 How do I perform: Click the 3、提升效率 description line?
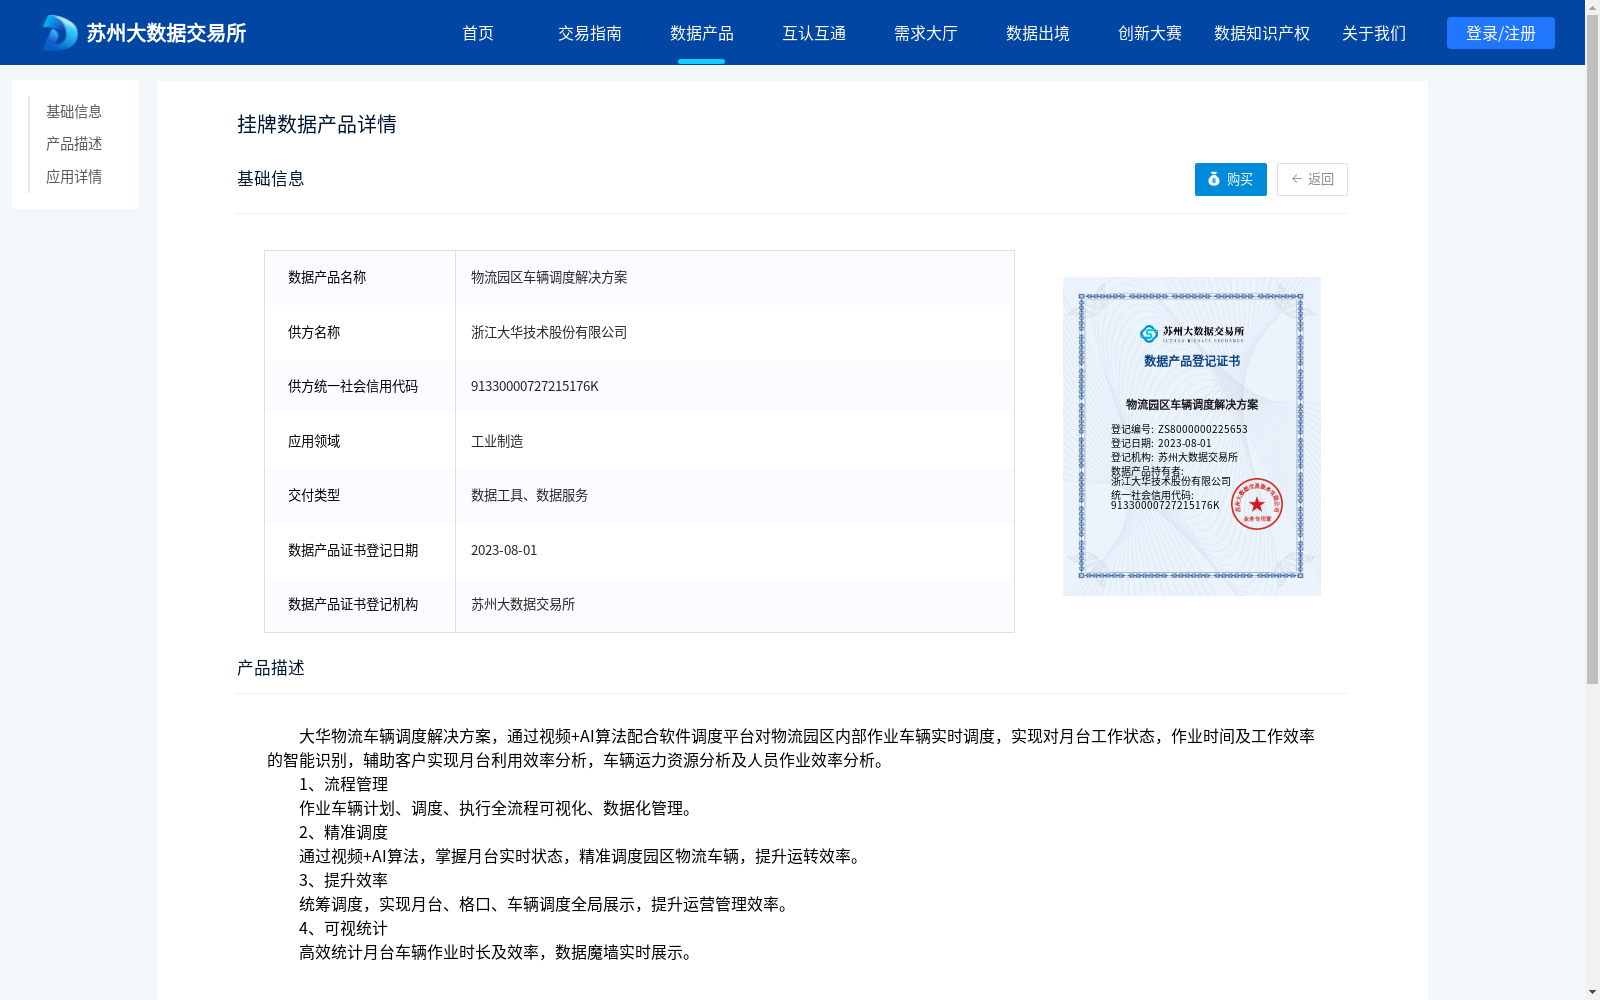[x=343, y=880]
